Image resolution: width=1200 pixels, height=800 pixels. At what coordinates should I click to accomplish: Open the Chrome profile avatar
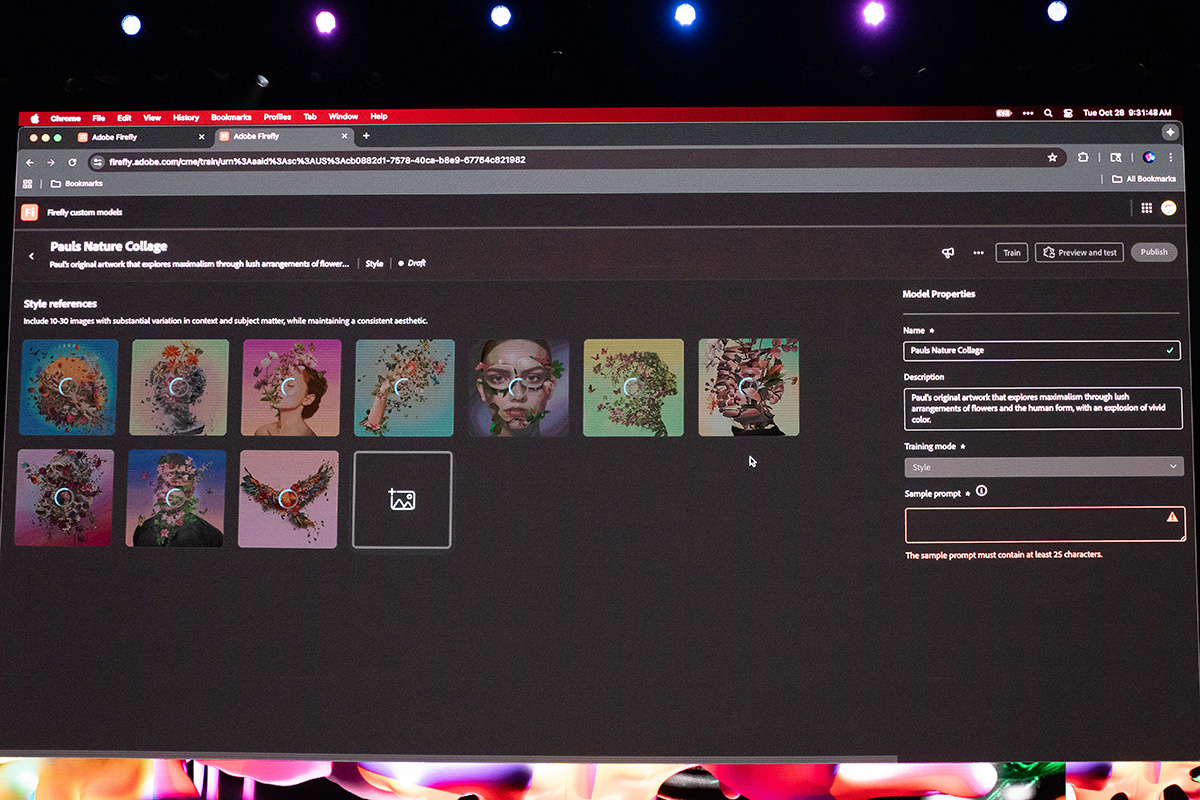click(1149, 158)
